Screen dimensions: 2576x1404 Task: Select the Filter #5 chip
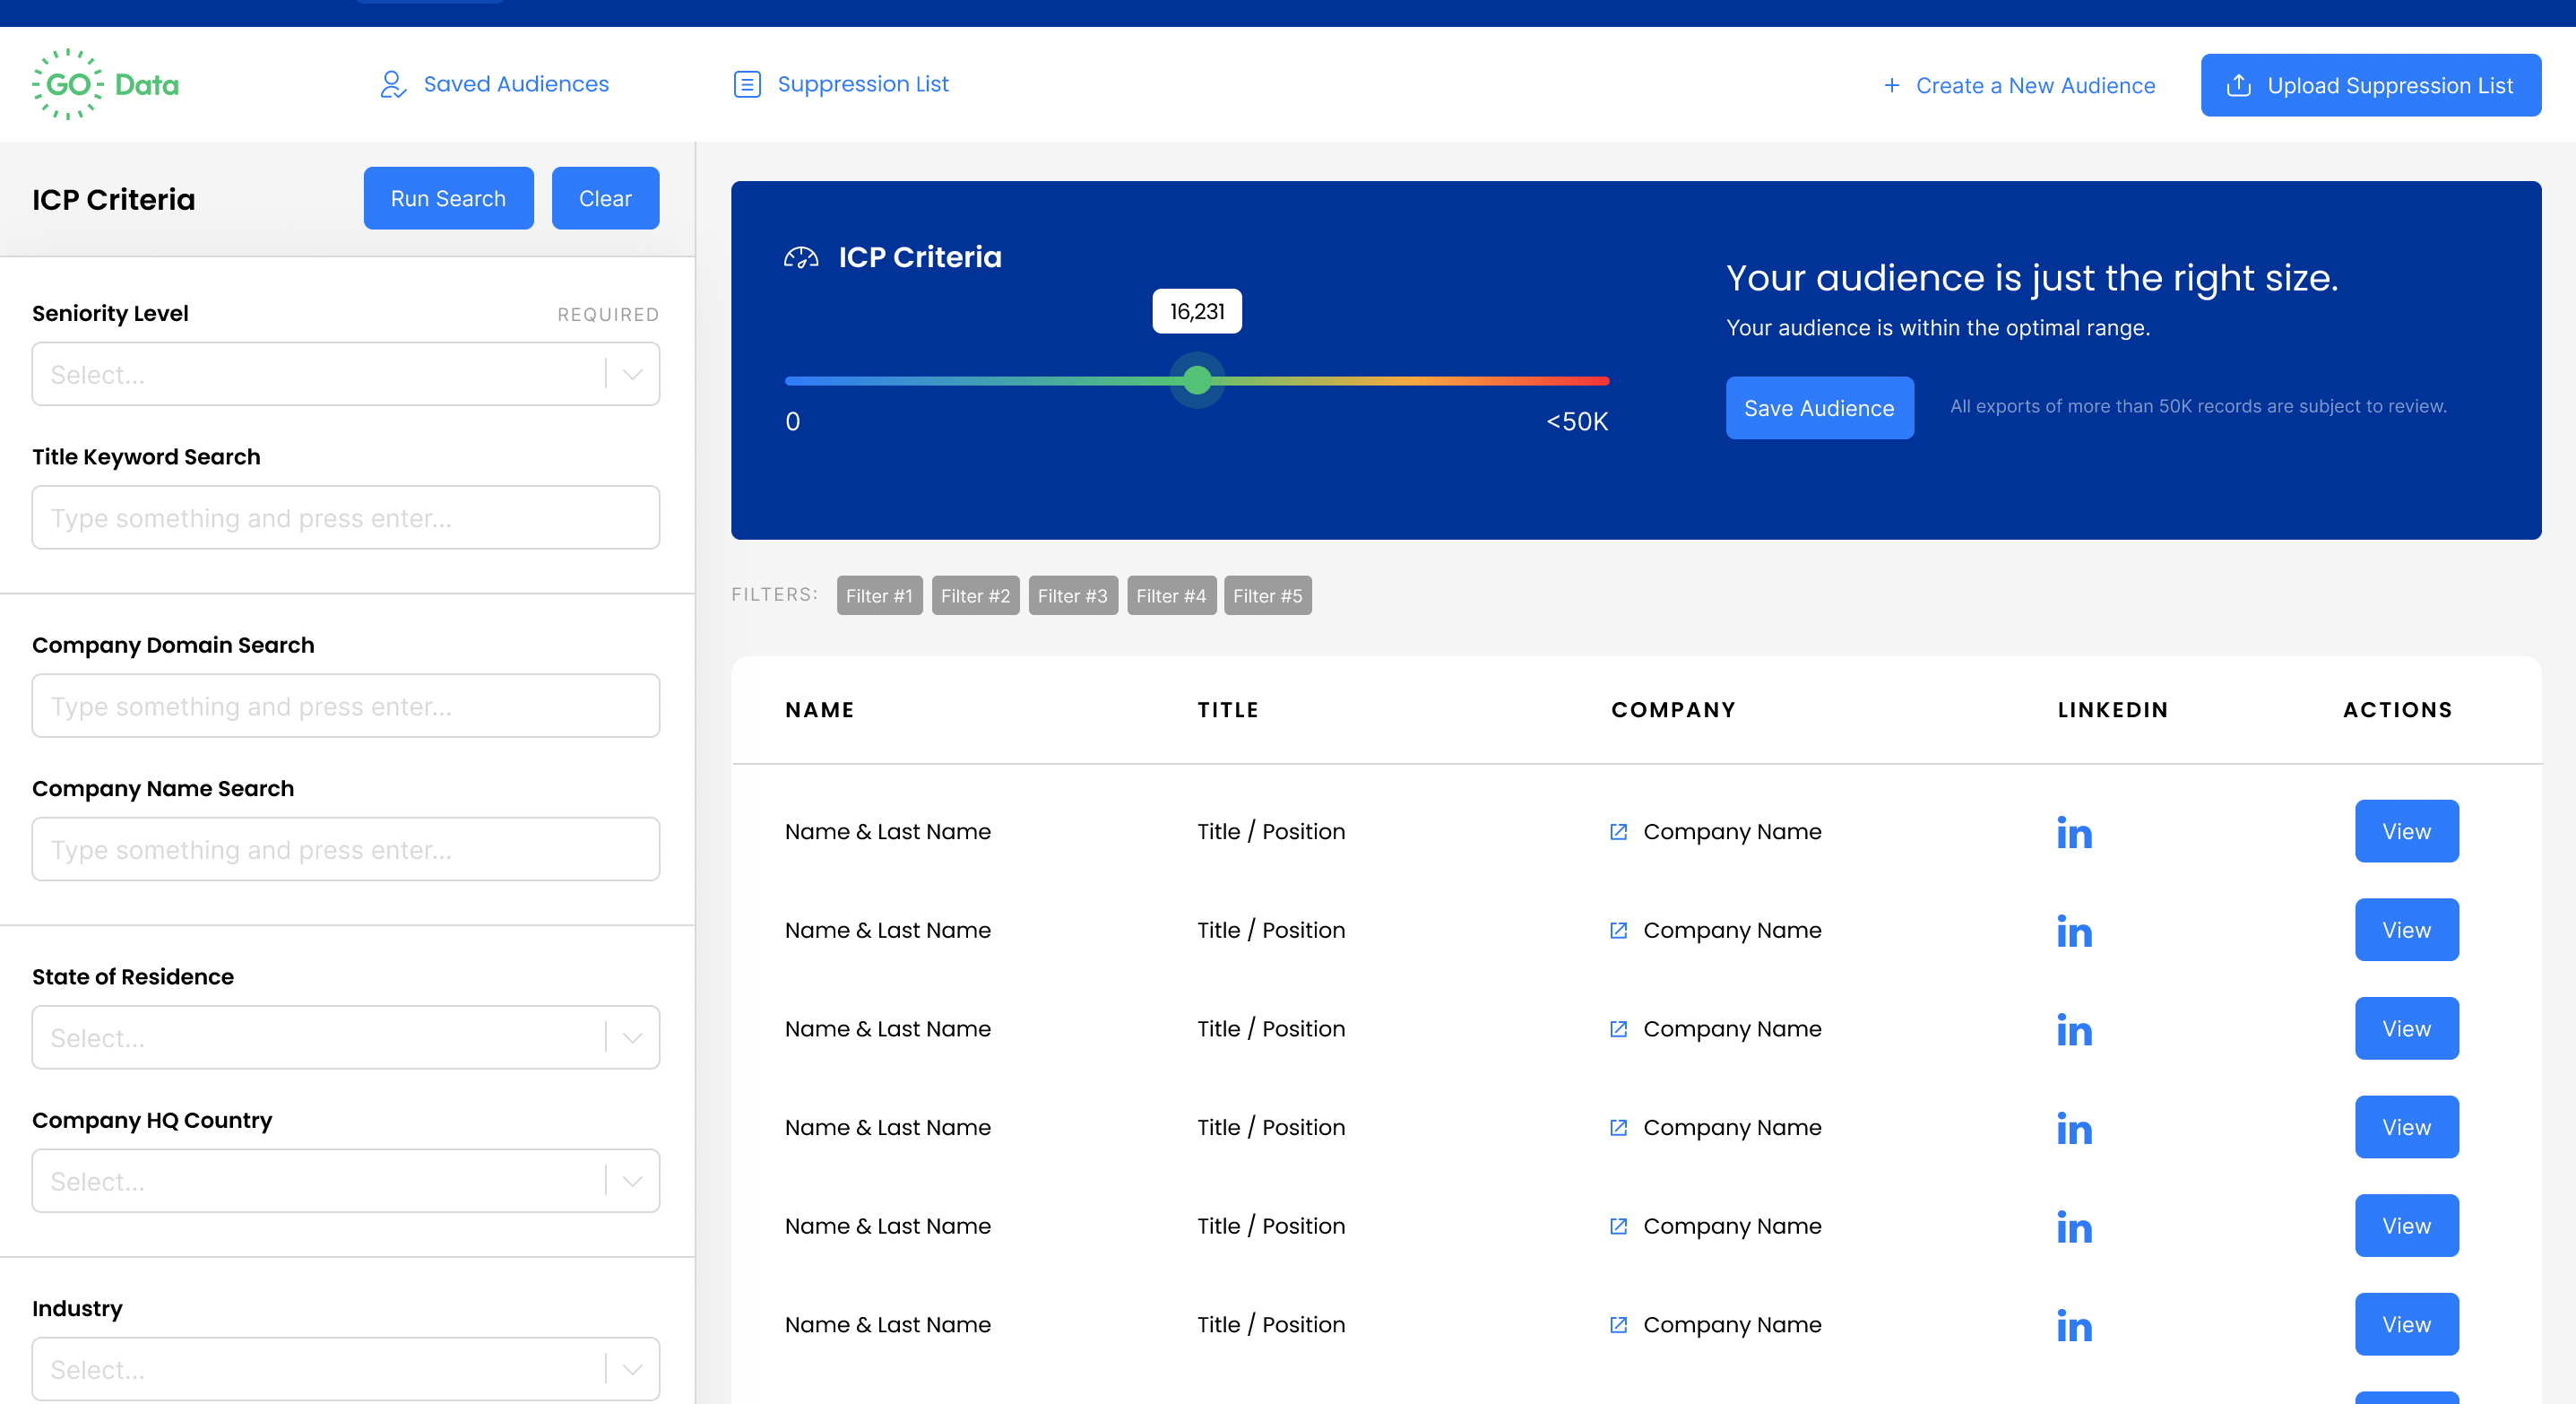(1267, 595)
